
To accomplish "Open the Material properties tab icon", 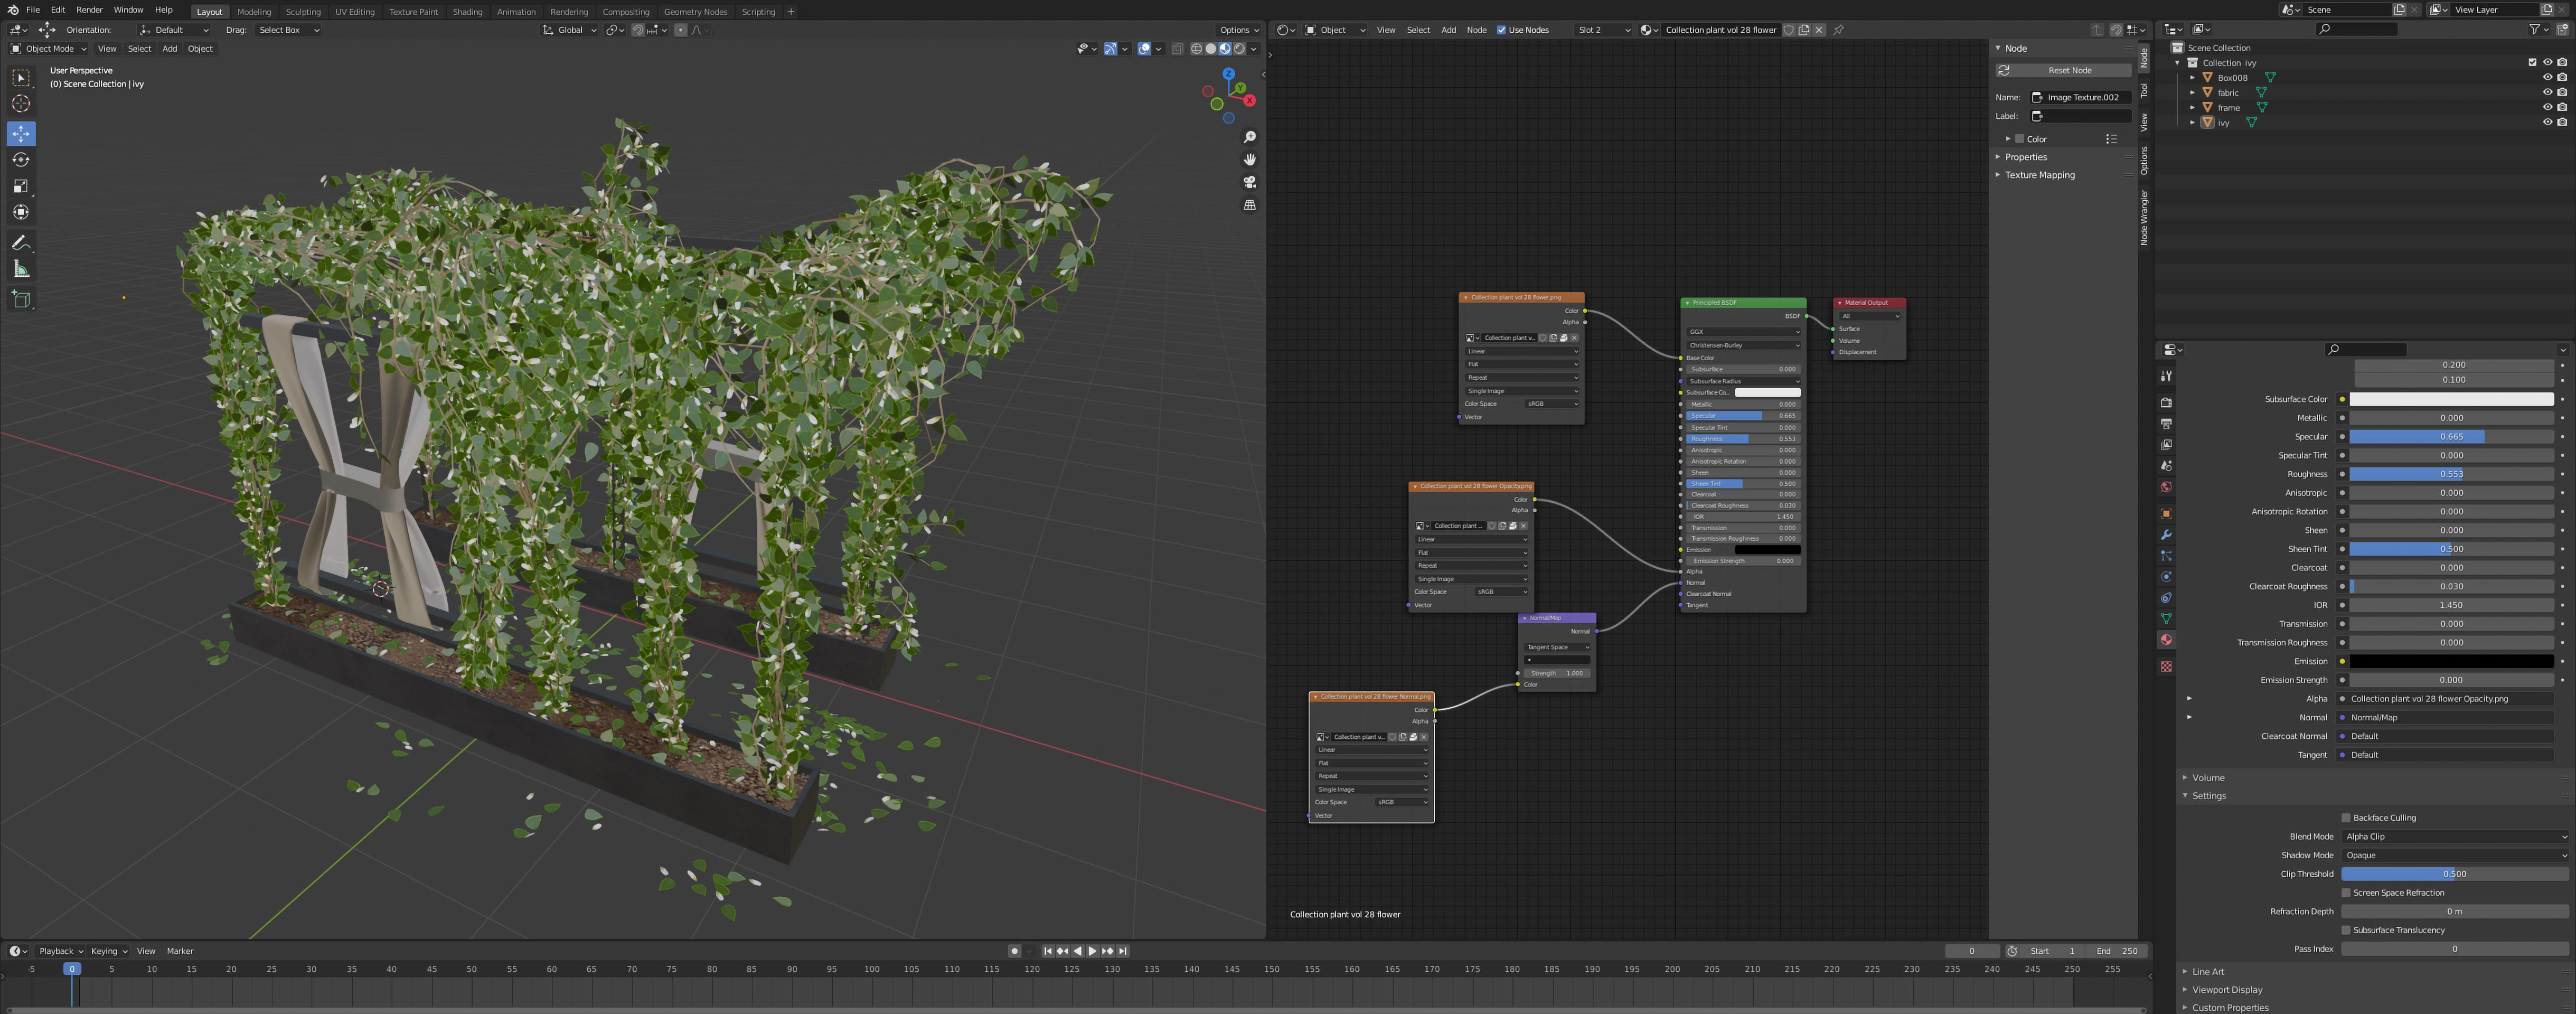I will (2166, 640).
